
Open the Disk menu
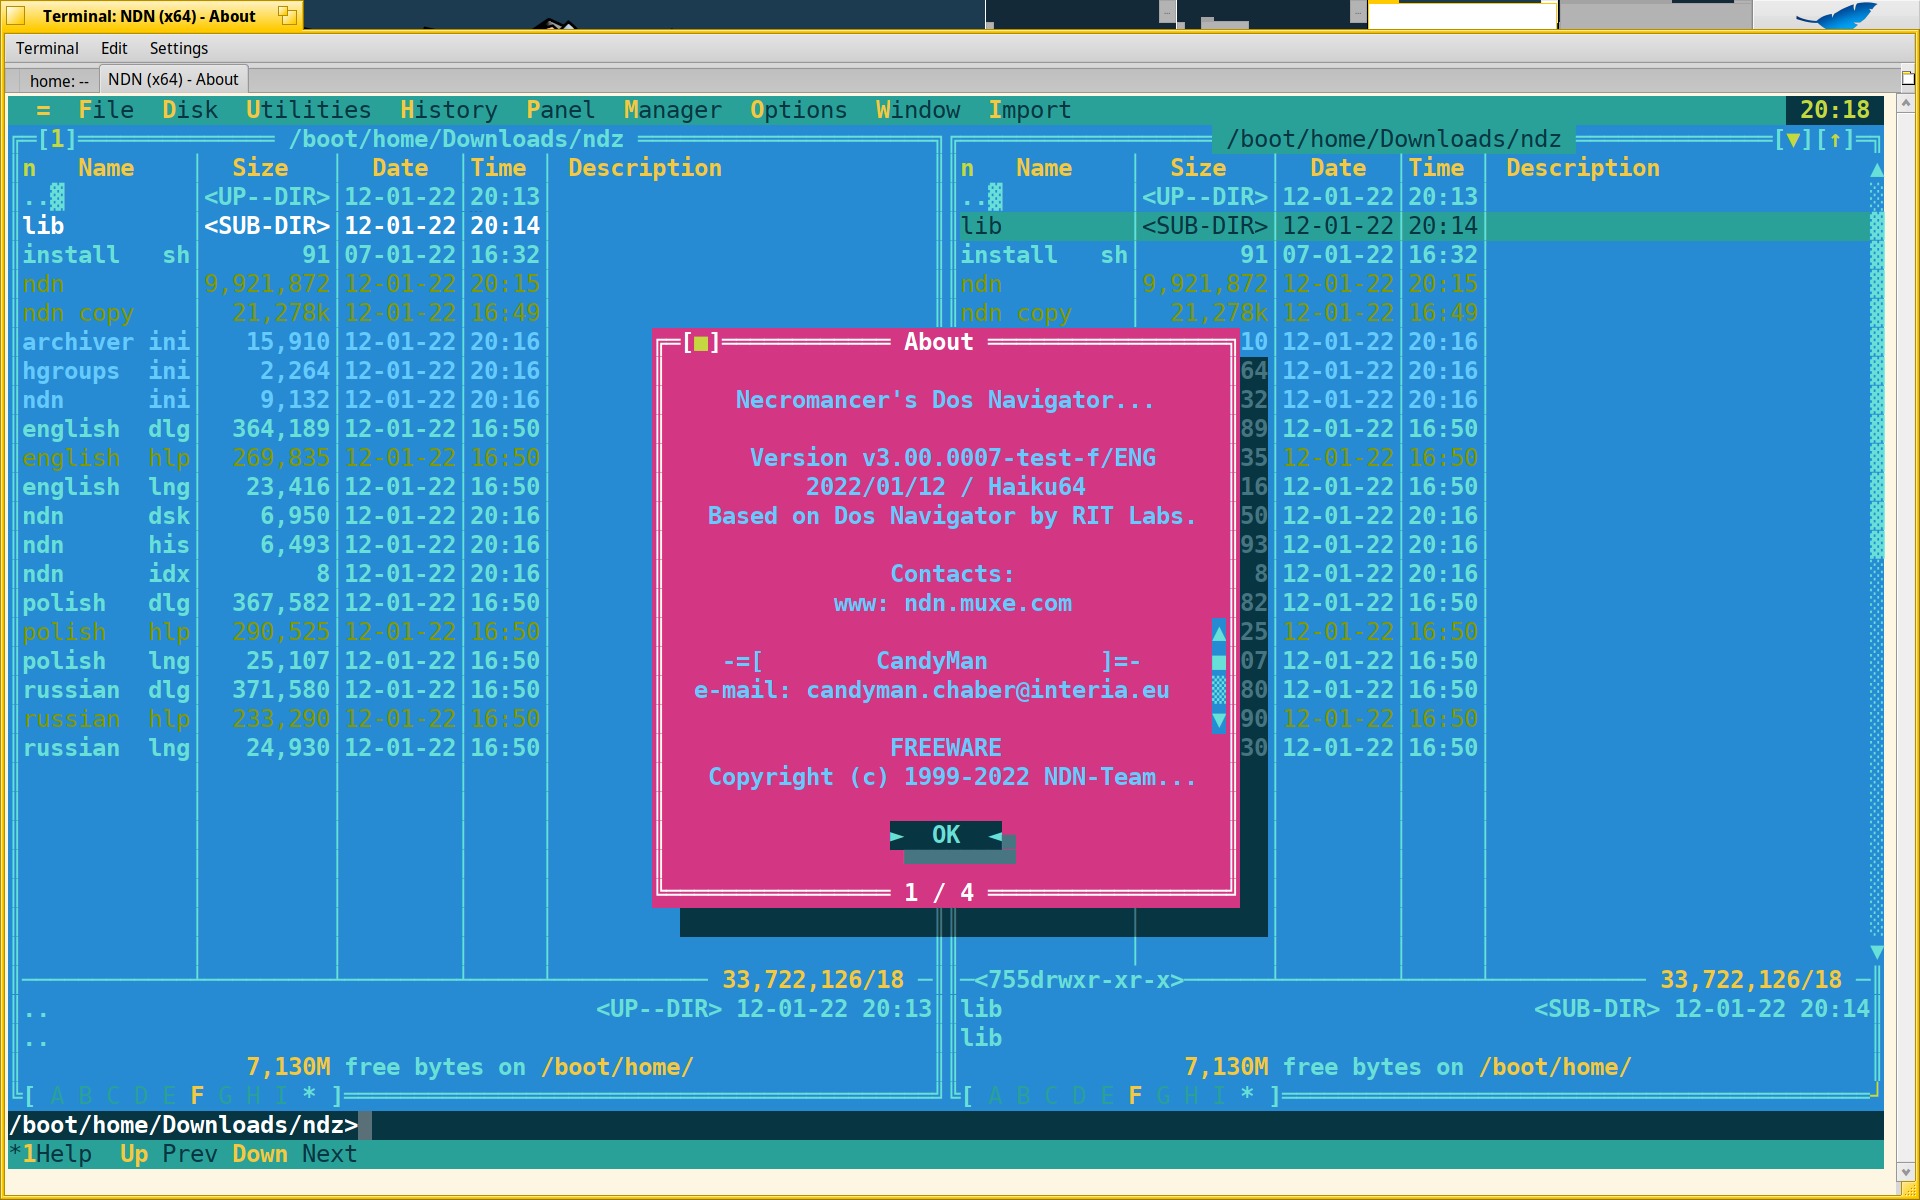tap(190, 110)
